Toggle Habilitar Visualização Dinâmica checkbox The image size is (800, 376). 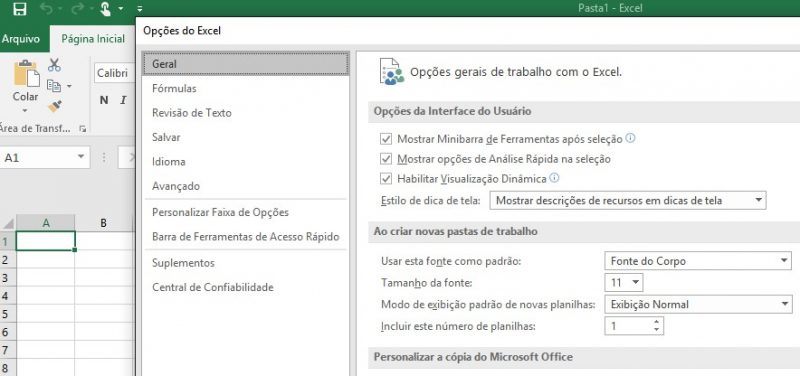[x=386, y=179]
